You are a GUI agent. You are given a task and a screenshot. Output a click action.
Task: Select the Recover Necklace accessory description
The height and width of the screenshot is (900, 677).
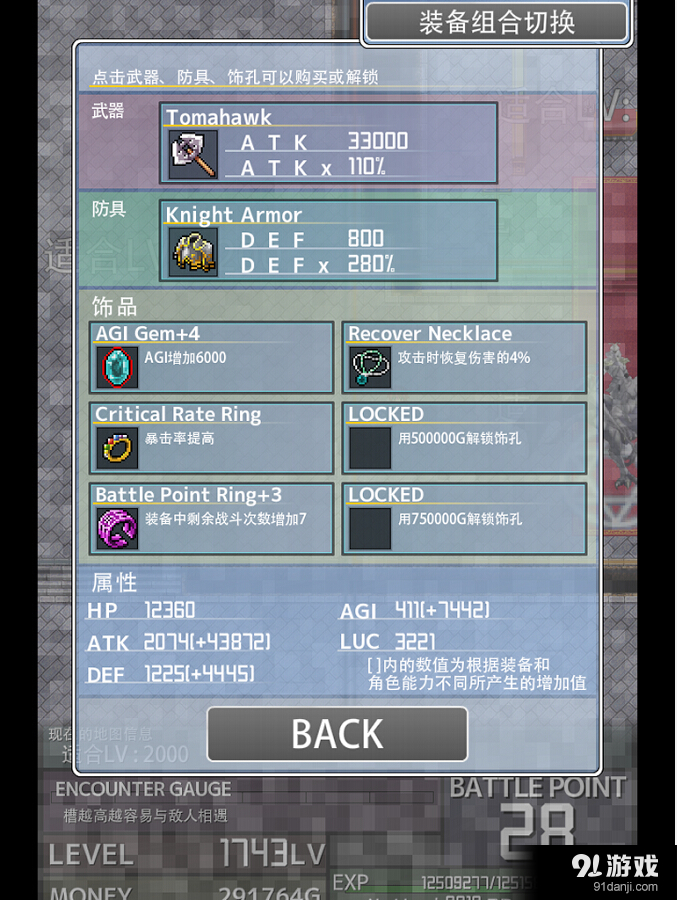tap(464, 358)
